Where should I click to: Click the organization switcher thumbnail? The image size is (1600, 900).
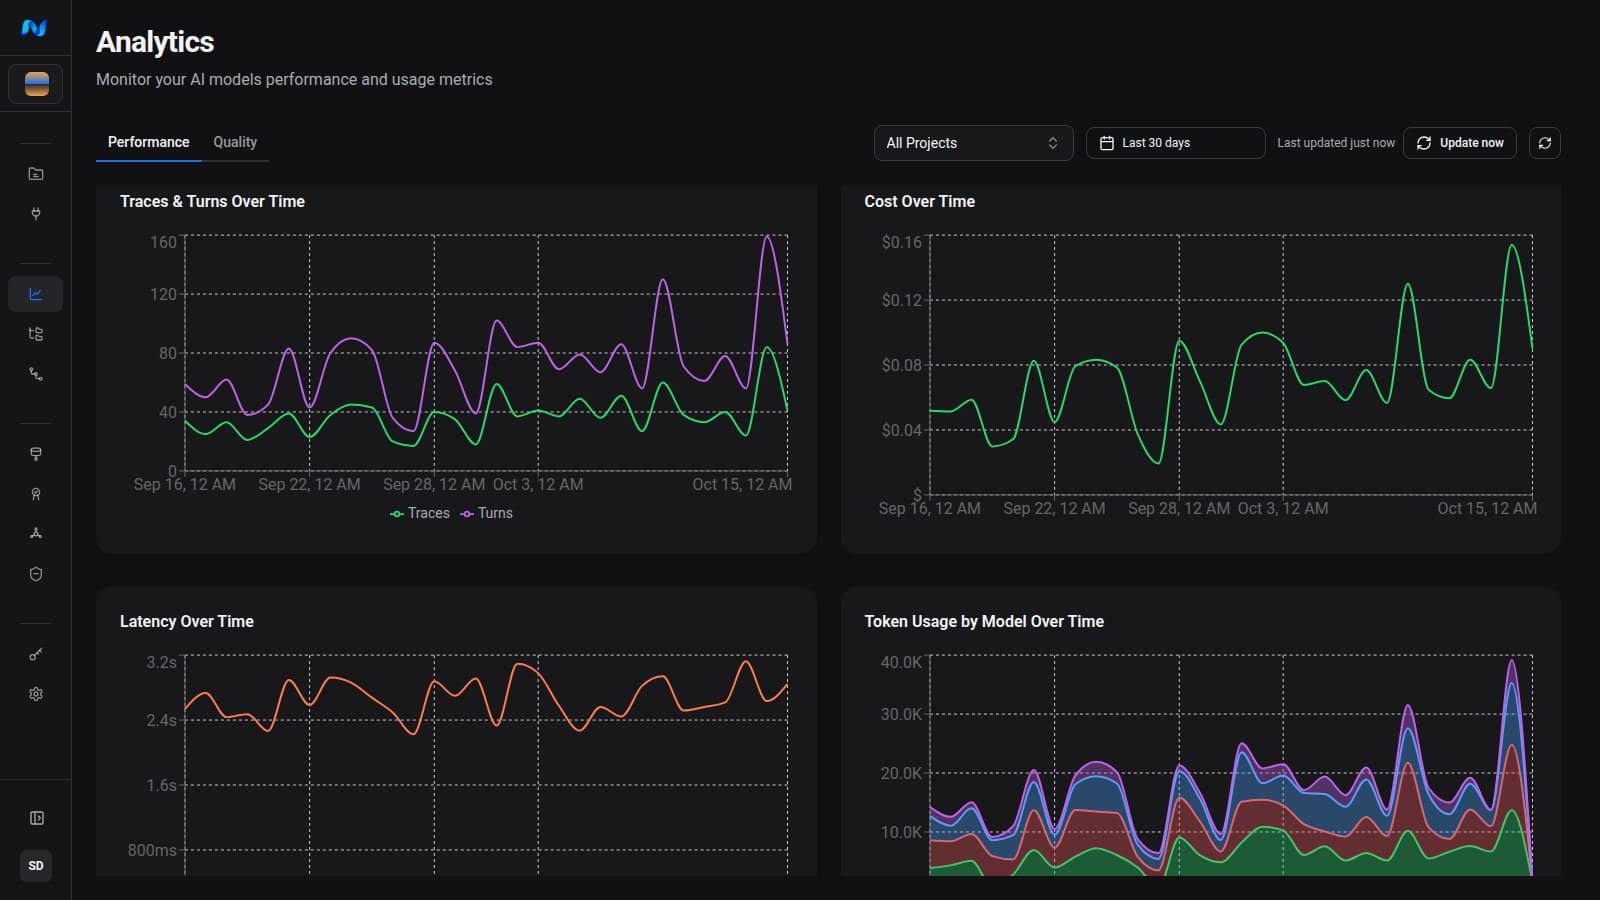pos(36,84)
